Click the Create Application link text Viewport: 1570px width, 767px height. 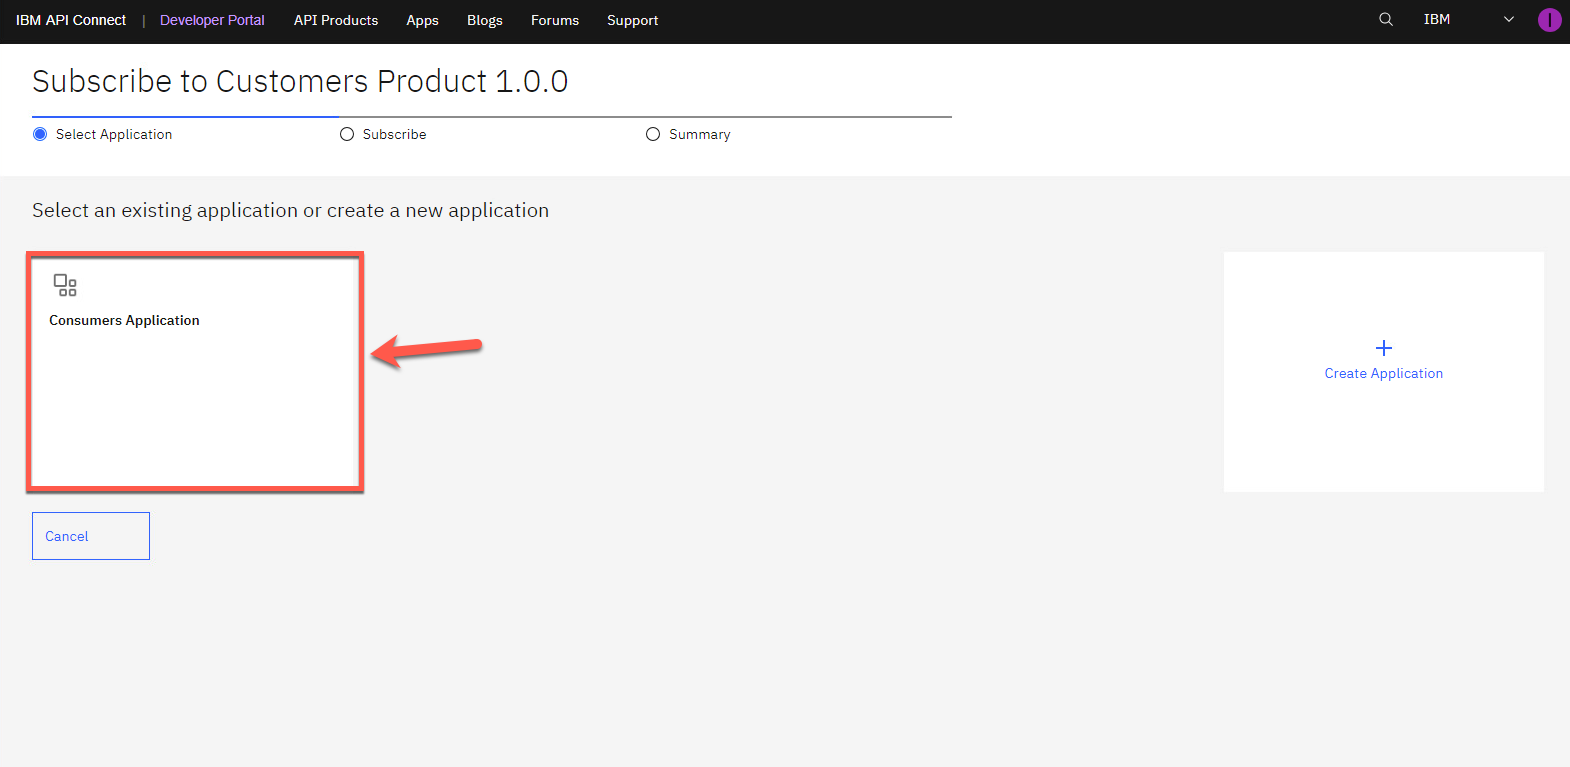click(1383, 373)
